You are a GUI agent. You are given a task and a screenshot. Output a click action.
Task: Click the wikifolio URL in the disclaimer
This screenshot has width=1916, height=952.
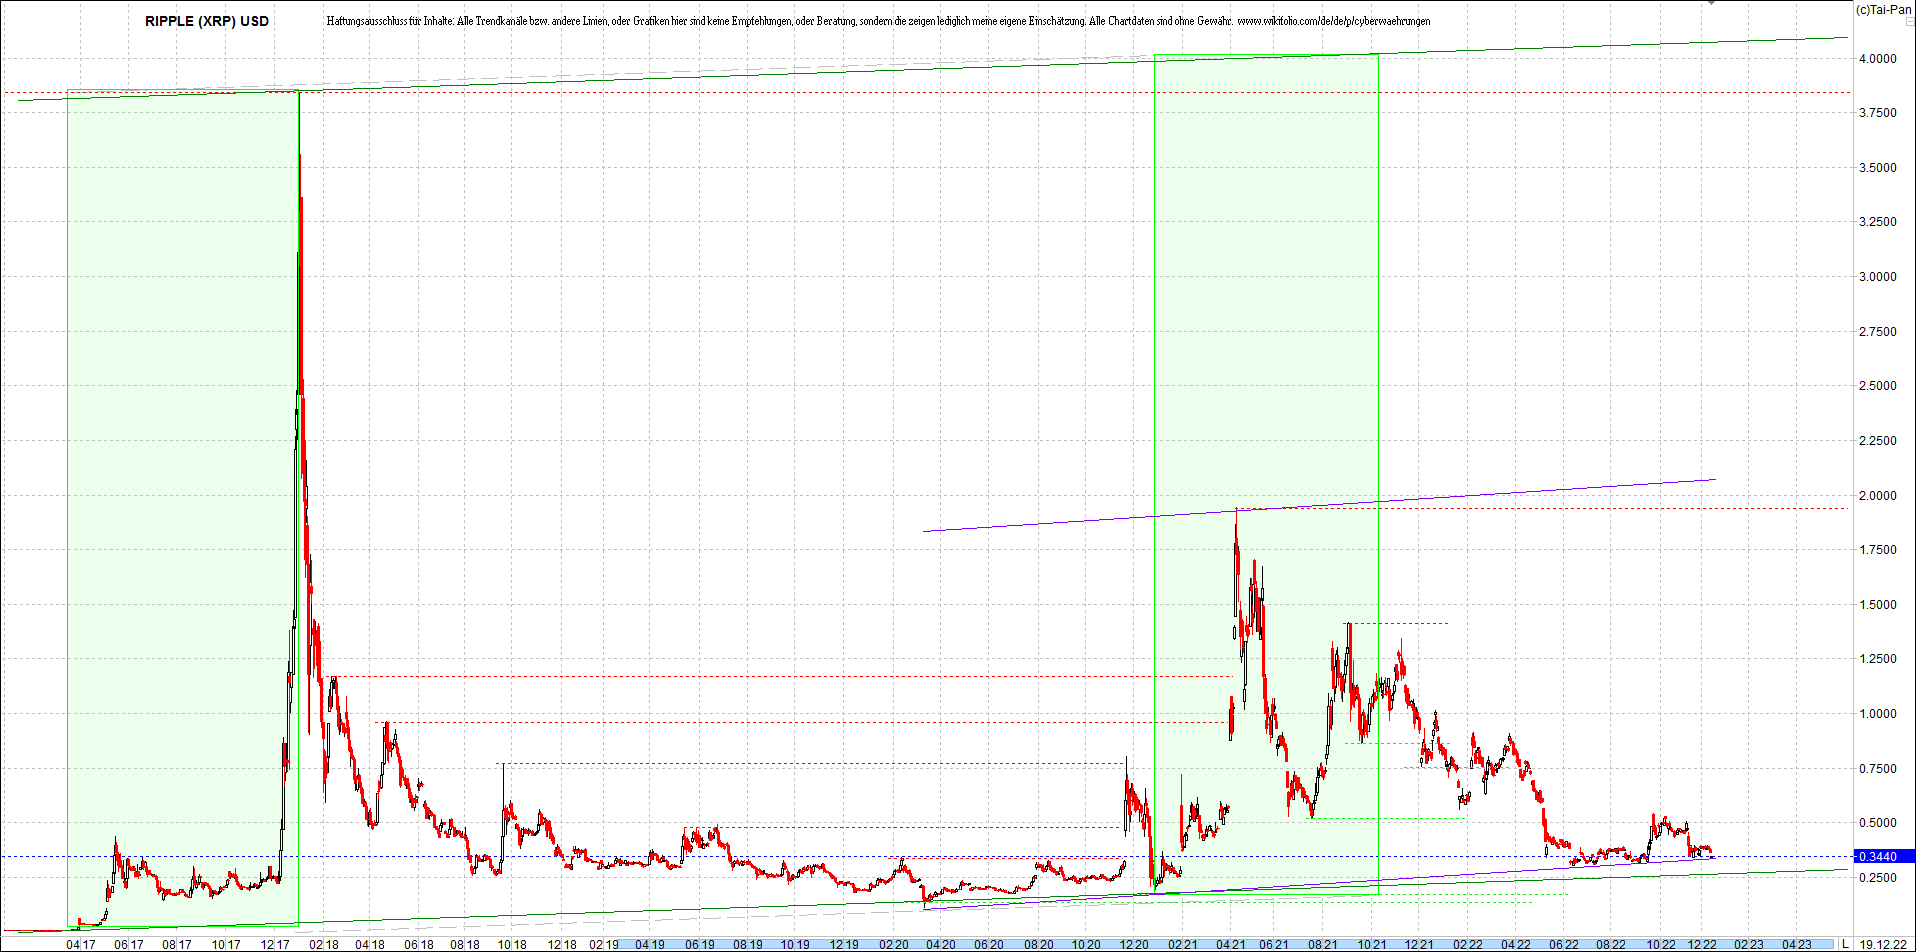click(x=1334, y=21)
